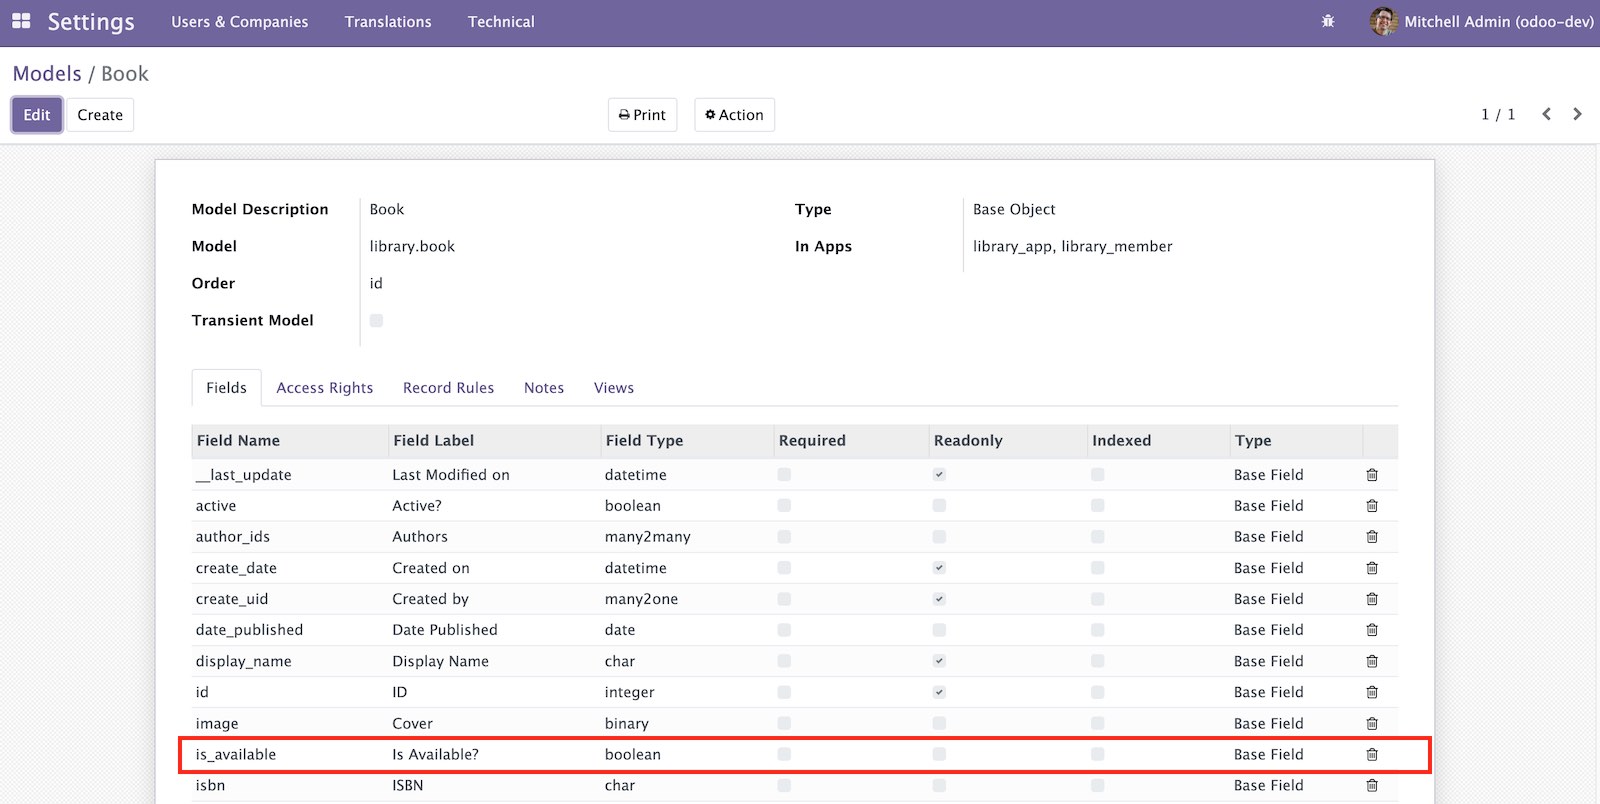1600x804 pixels.
Task: Click the 'ISBN' field label cell
Action: pyautogui.click(x=408, y=785)
